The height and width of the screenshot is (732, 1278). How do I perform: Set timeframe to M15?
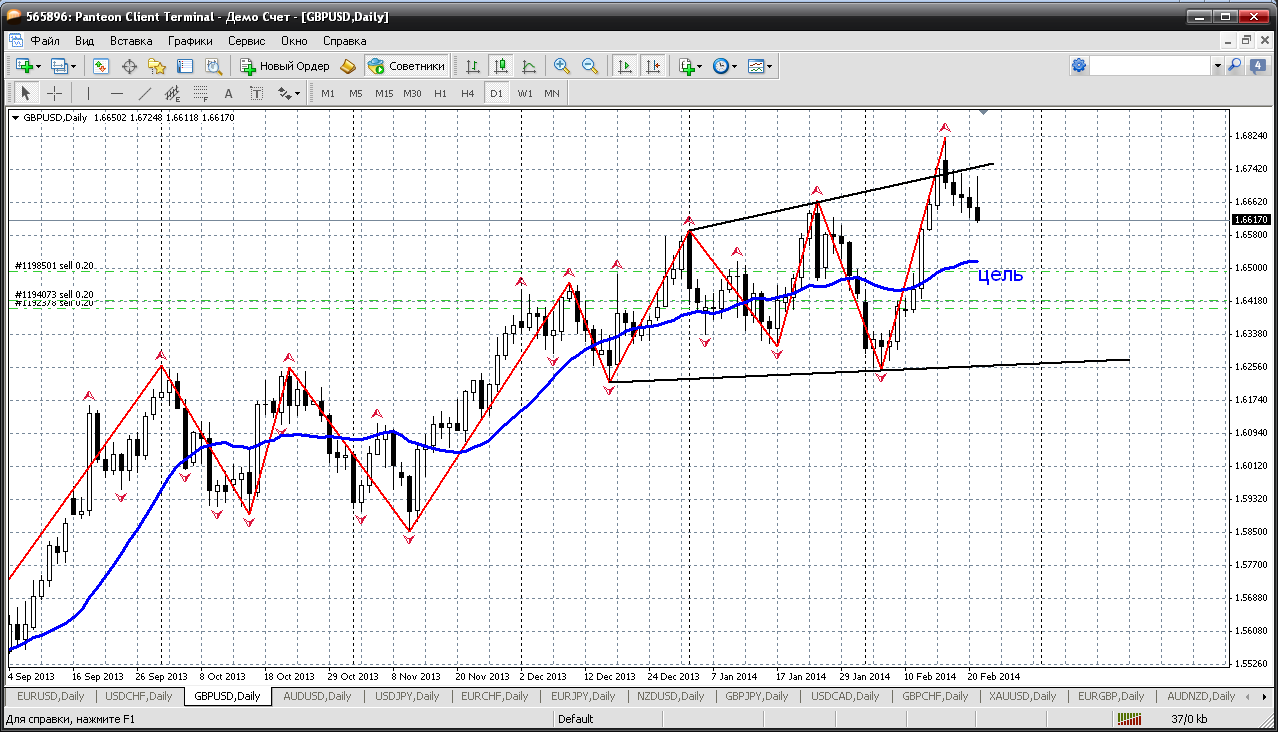coord(383,93)
